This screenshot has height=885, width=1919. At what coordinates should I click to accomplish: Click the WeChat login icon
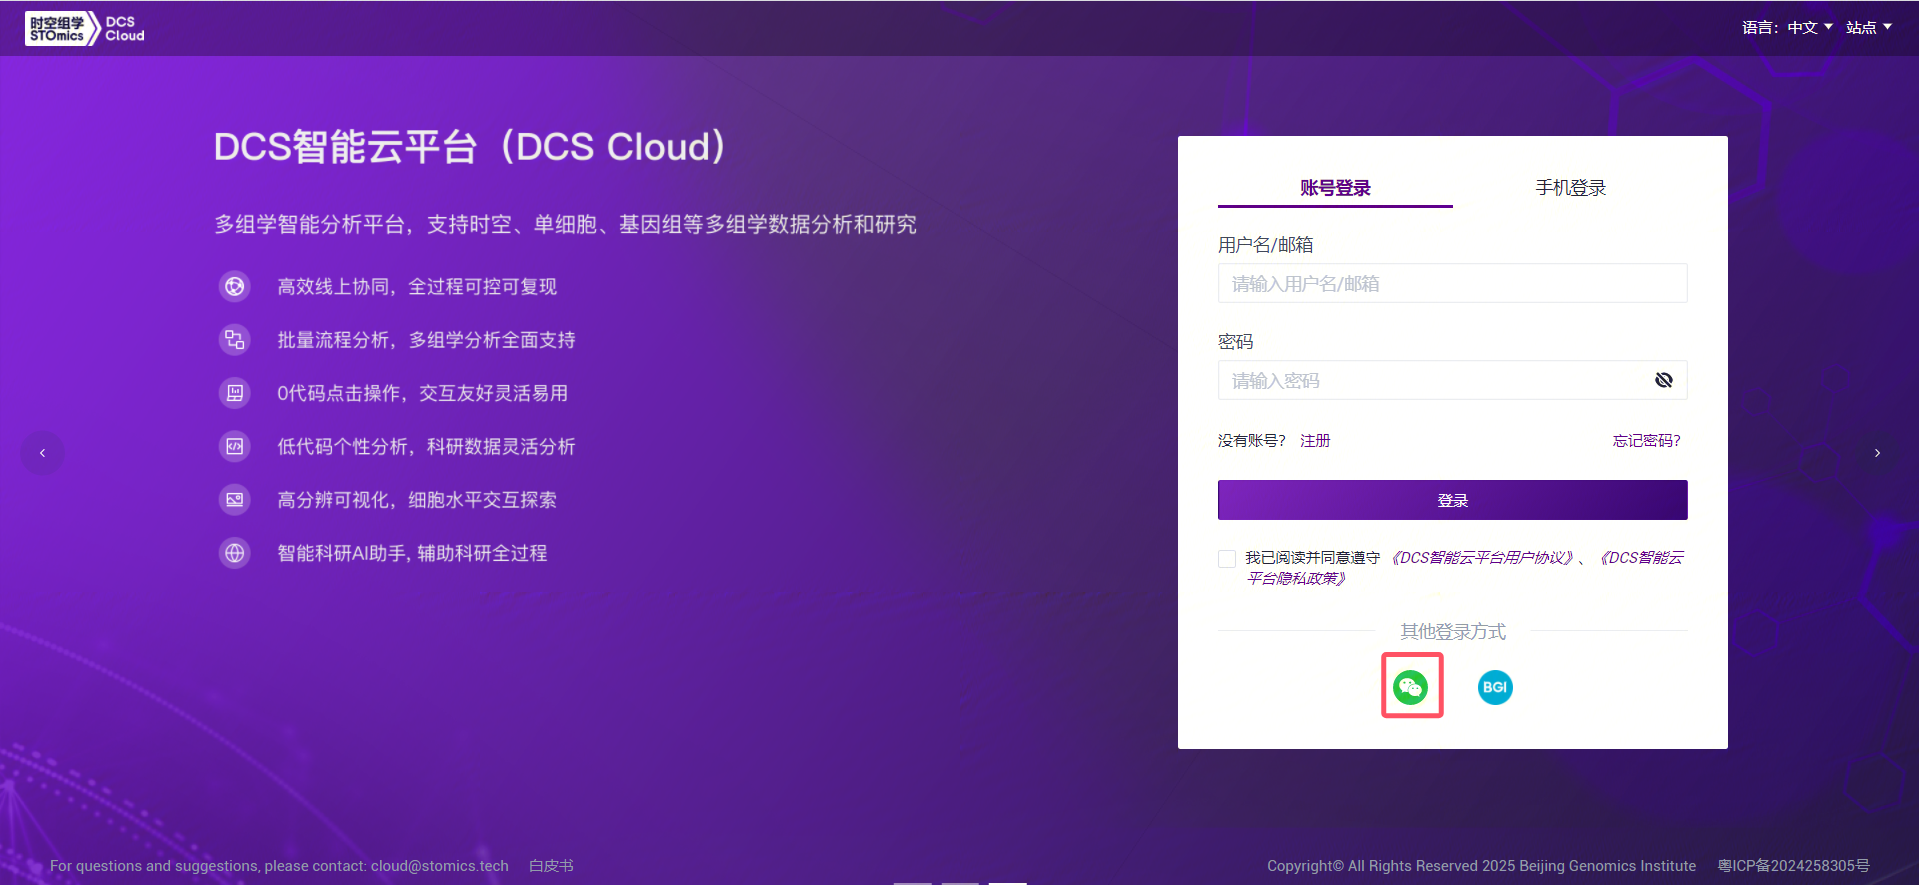coord(1411,687)
